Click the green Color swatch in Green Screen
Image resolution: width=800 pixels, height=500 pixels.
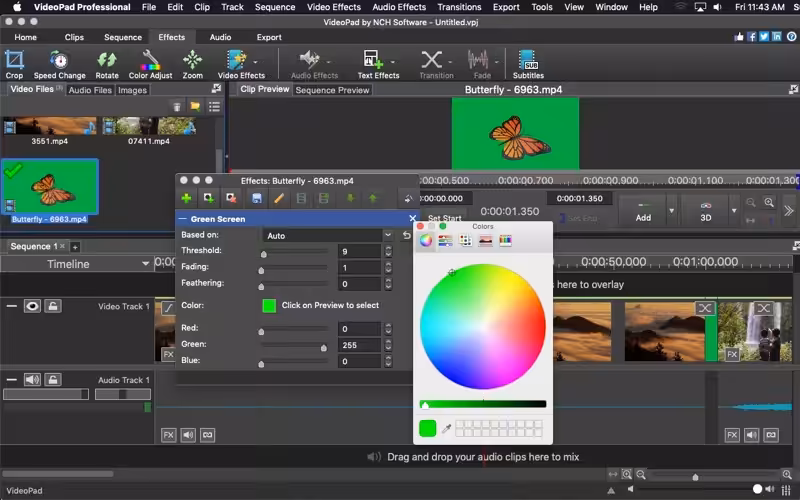point(269,305)
